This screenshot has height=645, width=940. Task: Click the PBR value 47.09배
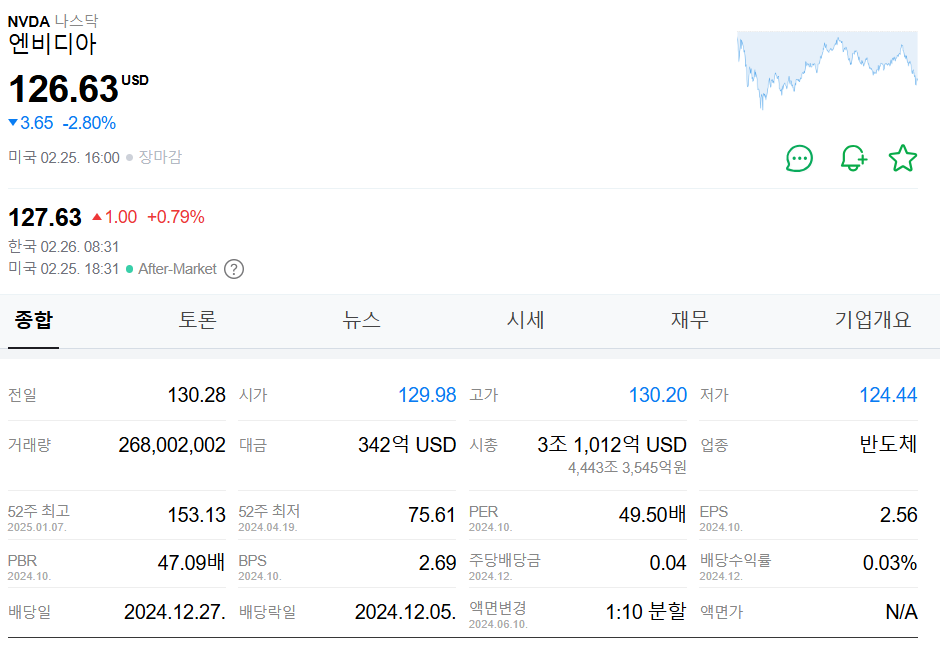(191, 563)
